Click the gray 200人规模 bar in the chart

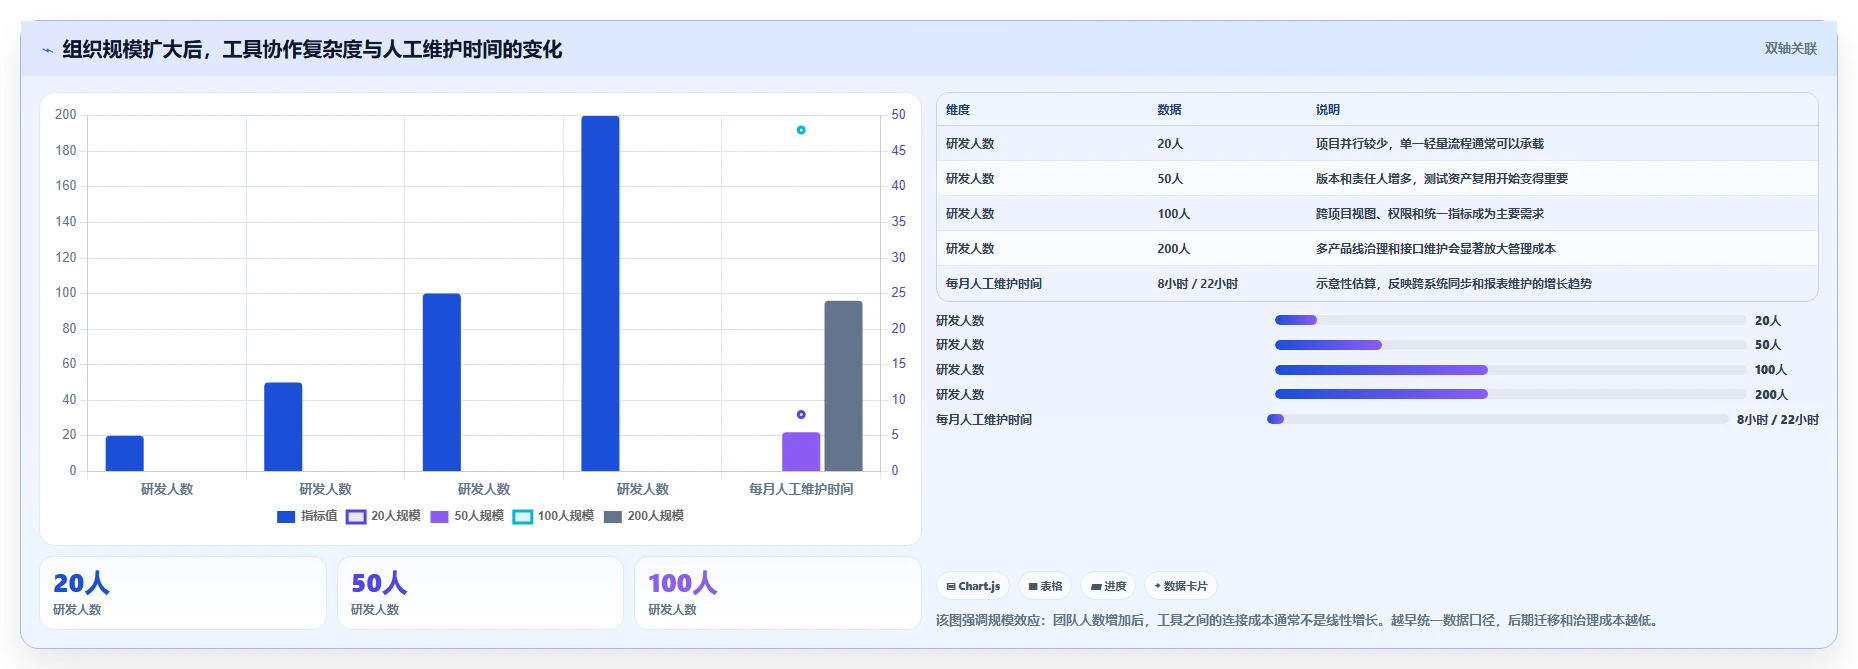(x=843, y=386)
